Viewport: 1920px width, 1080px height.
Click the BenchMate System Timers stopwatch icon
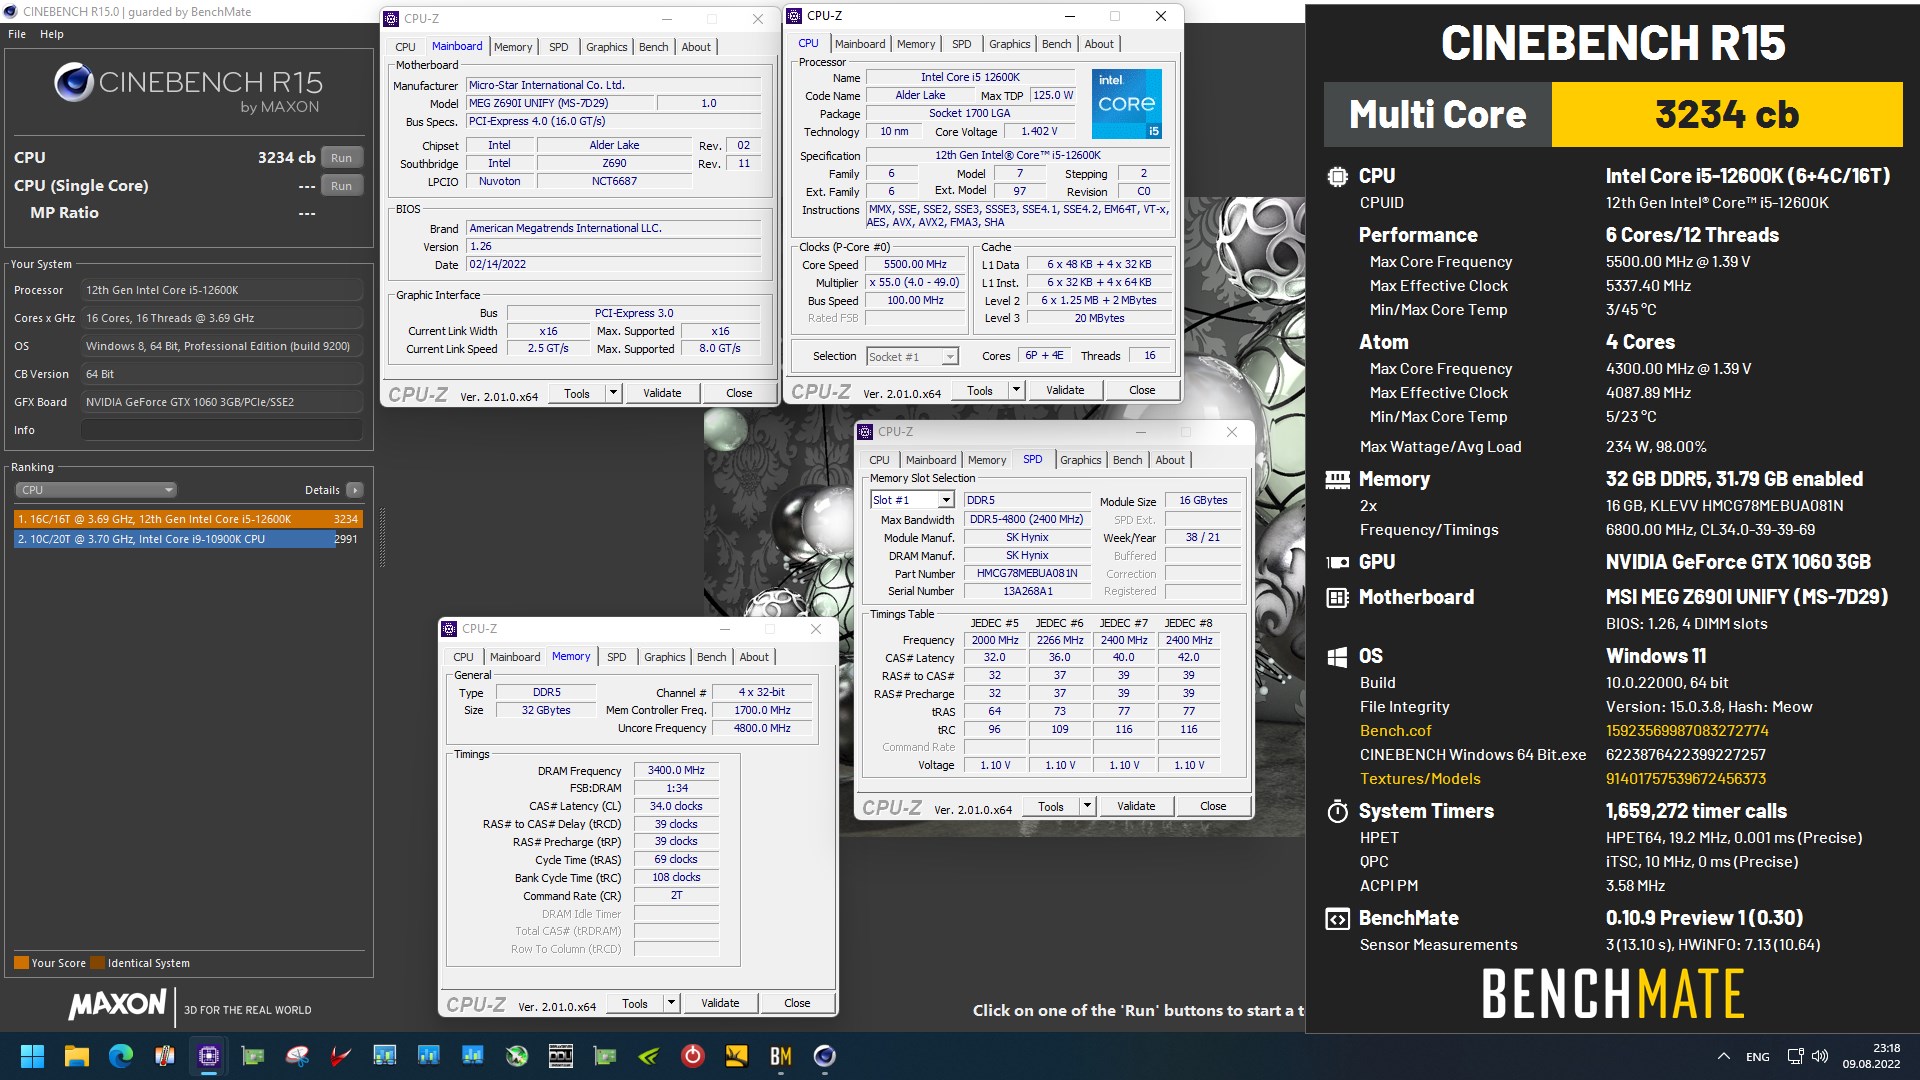coord(1337,811)
